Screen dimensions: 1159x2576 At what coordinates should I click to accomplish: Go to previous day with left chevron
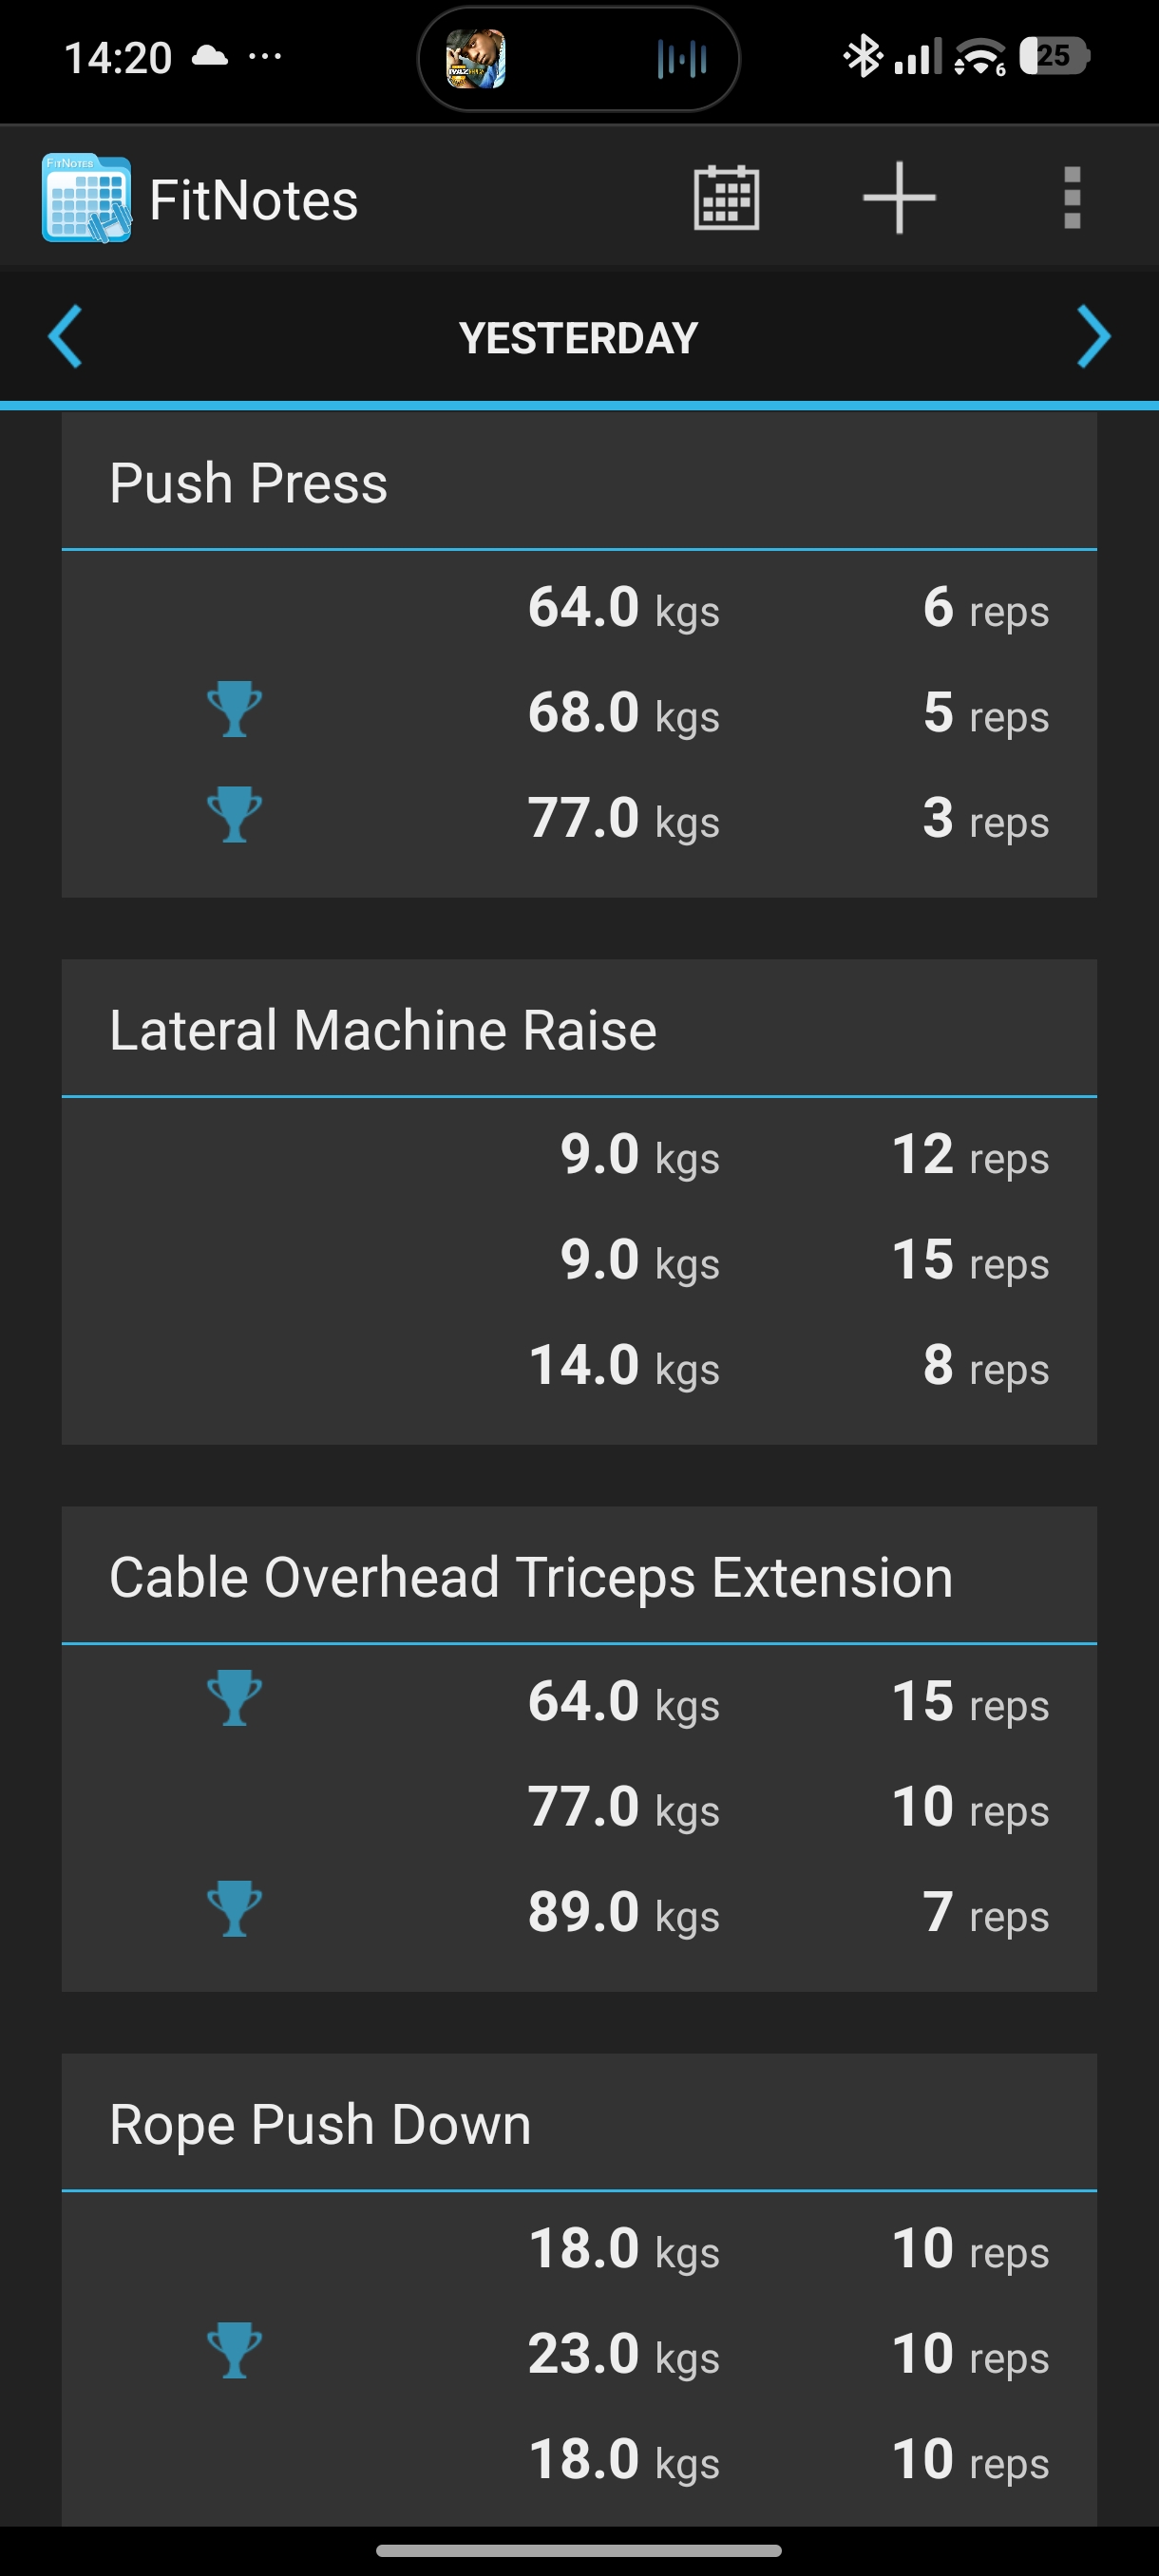[65, 337]
